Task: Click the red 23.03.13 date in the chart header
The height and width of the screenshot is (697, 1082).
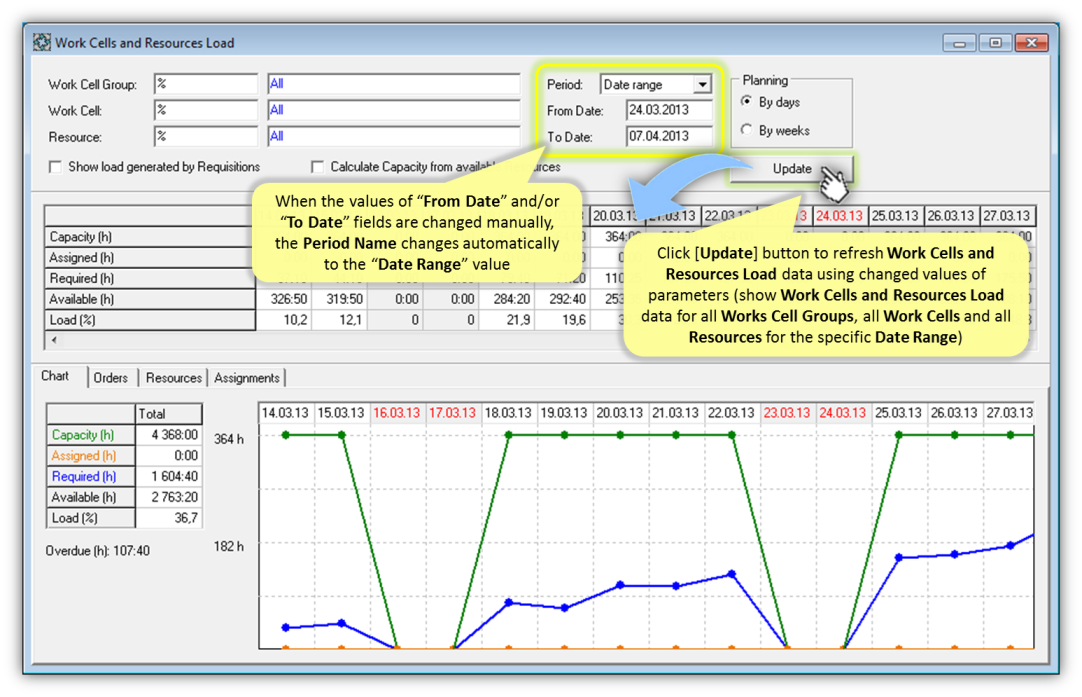Action: [x=787, y=413]
